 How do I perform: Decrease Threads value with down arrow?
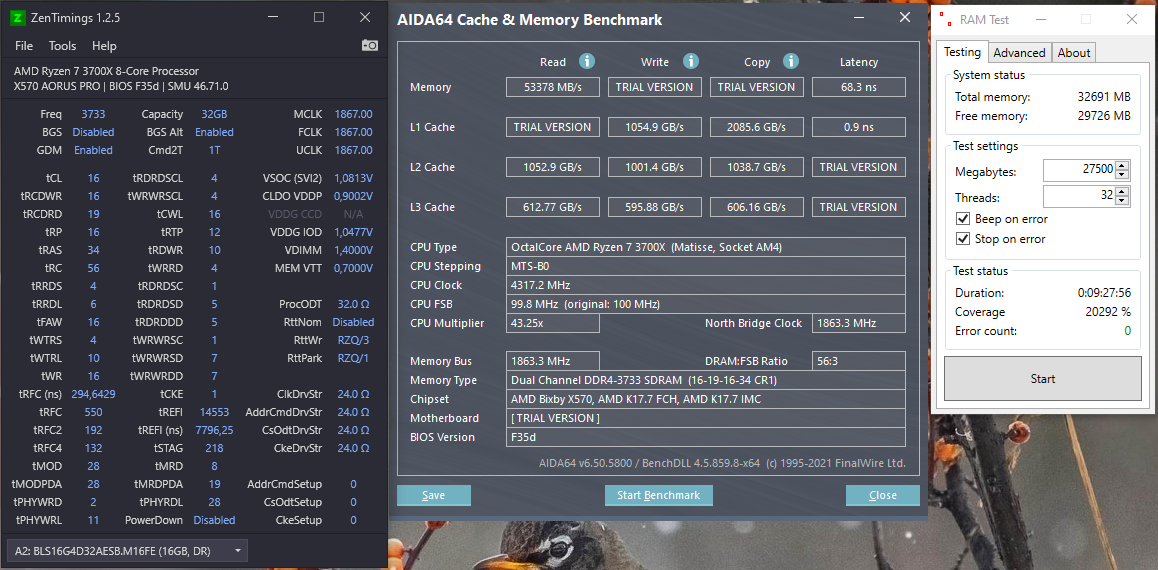point(1122,201)
